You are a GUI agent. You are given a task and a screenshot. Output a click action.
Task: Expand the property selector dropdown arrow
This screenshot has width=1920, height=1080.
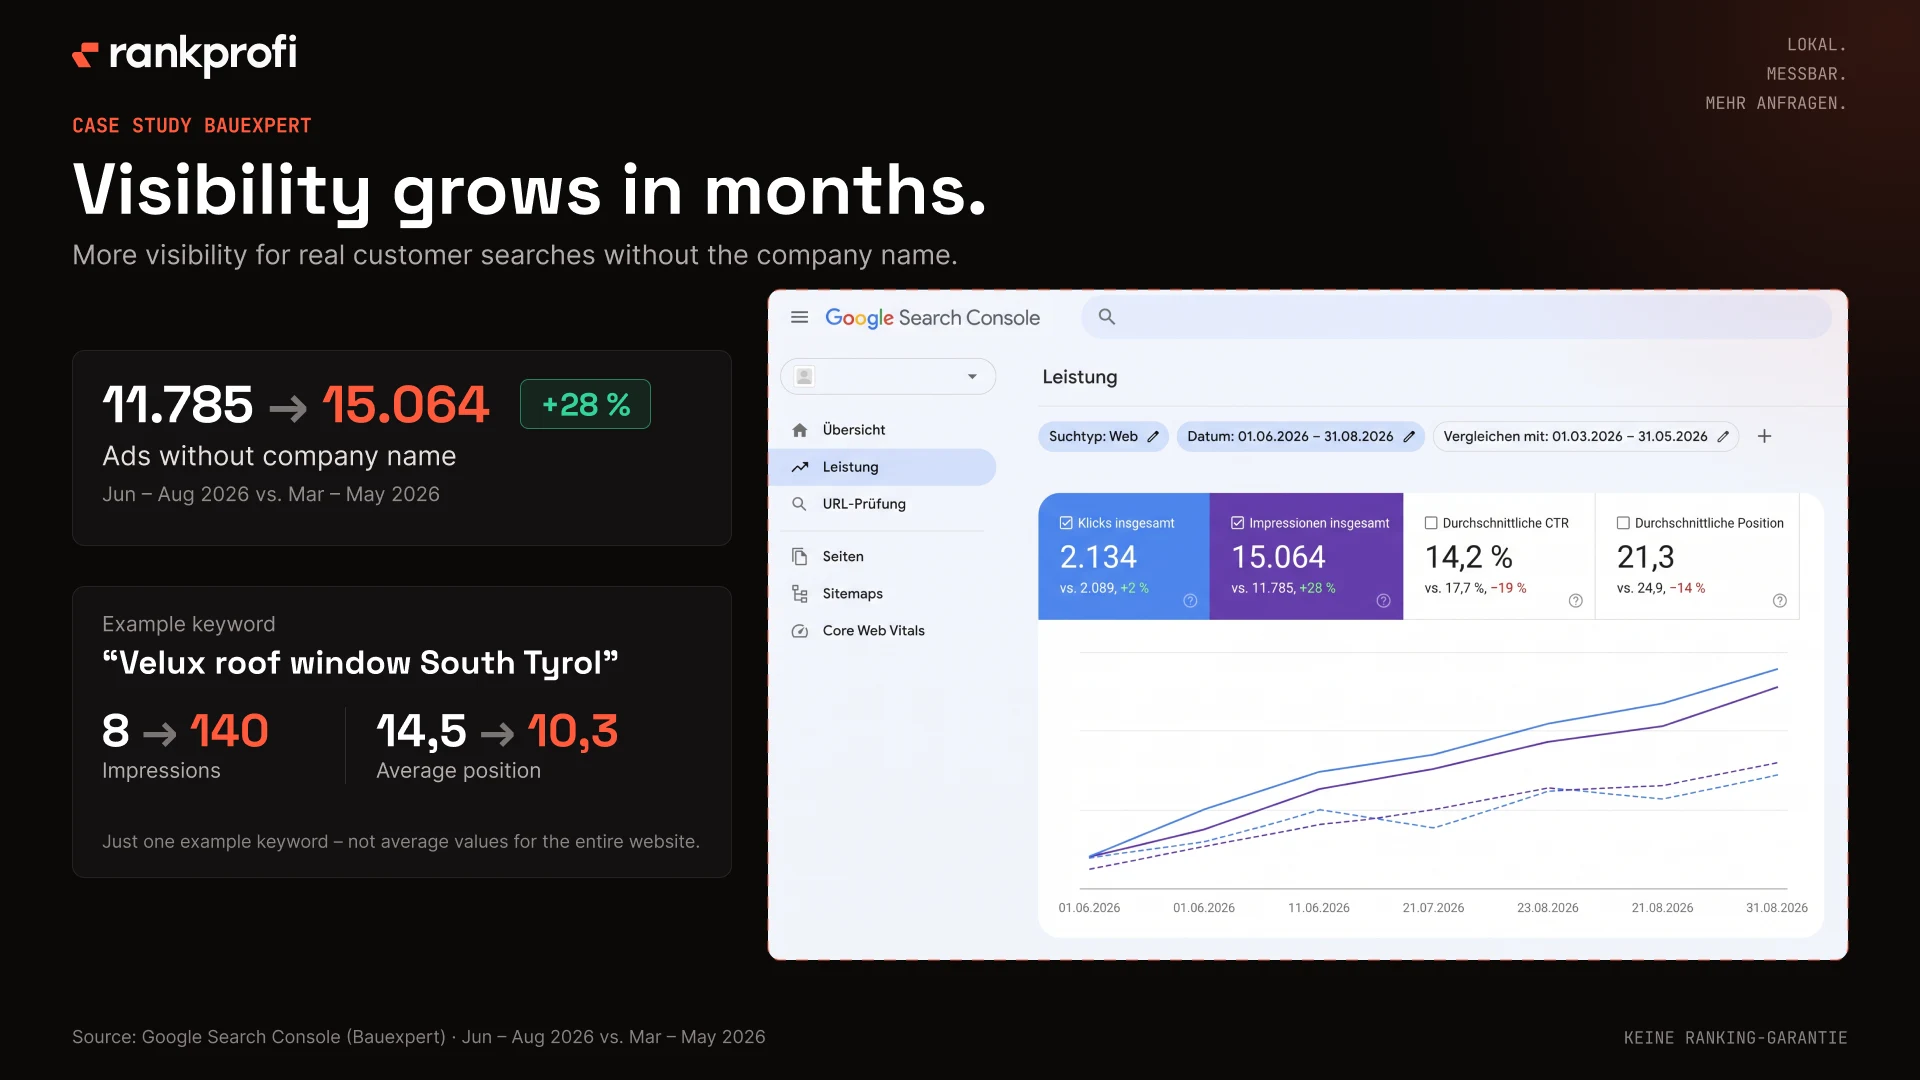point(972,377)
